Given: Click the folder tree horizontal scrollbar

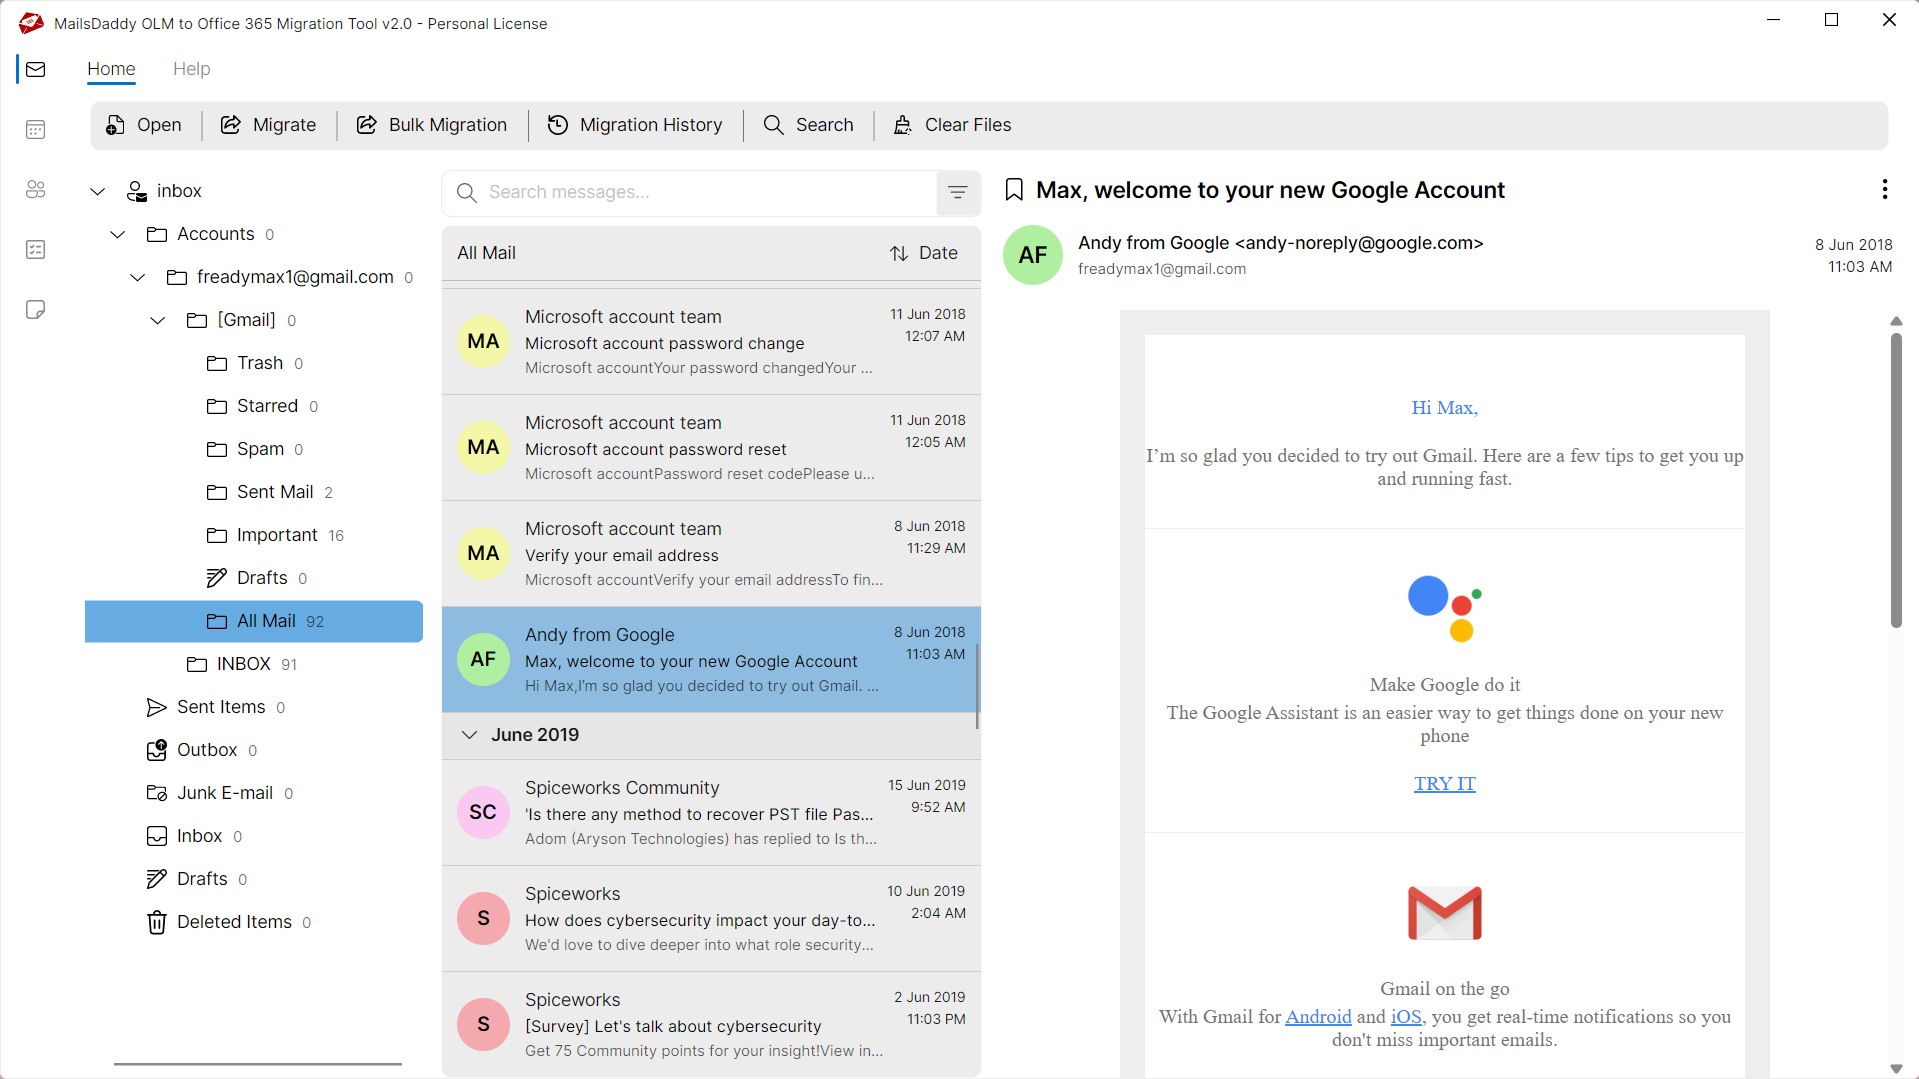Looking at the screenshot, I should pos(258,1064).
